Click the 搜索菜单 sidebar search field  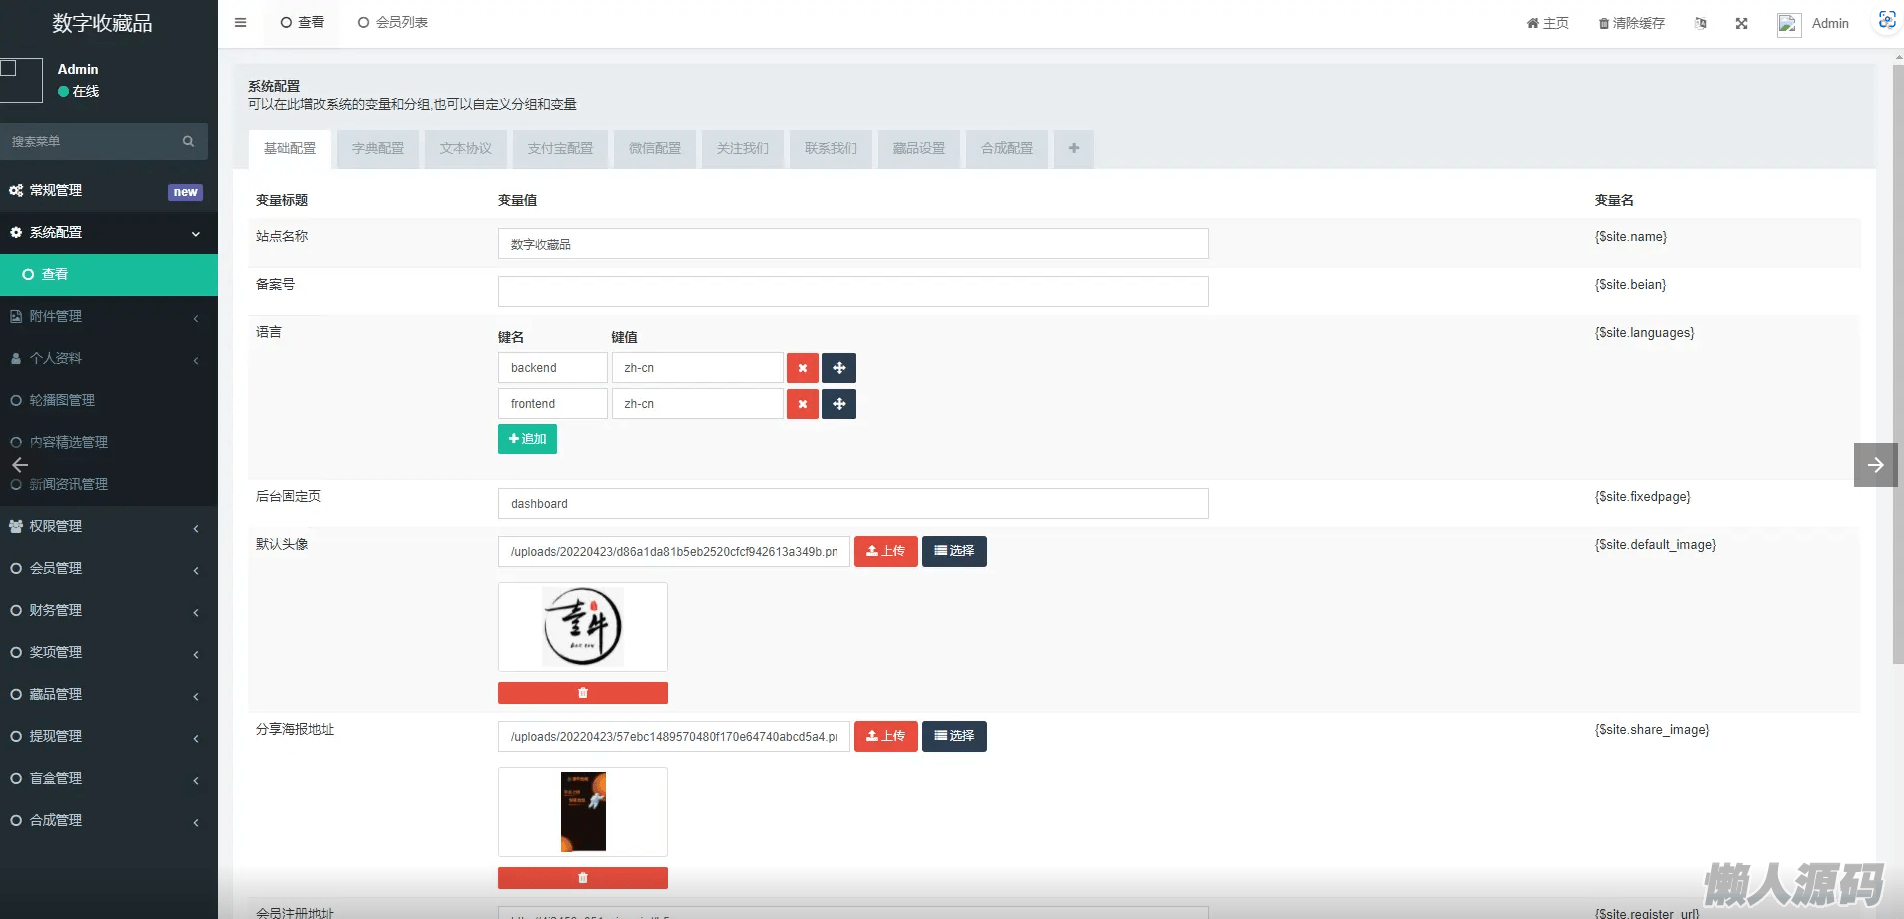(104, 141)
